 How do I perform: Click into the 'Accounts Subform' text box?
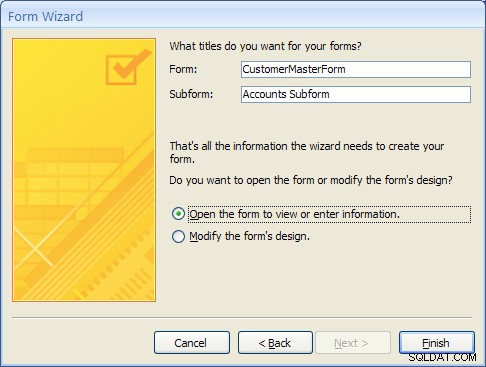(356, 94)
